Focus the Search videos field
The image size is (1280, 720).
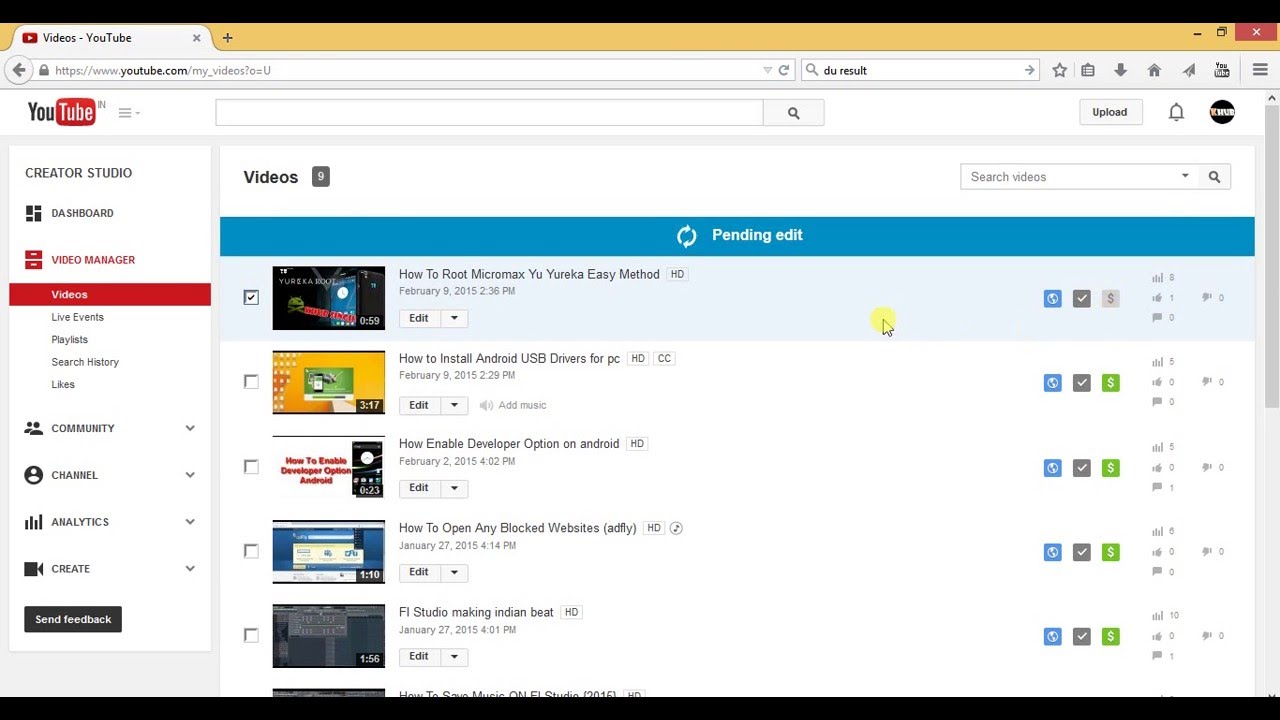(1070, 177)
